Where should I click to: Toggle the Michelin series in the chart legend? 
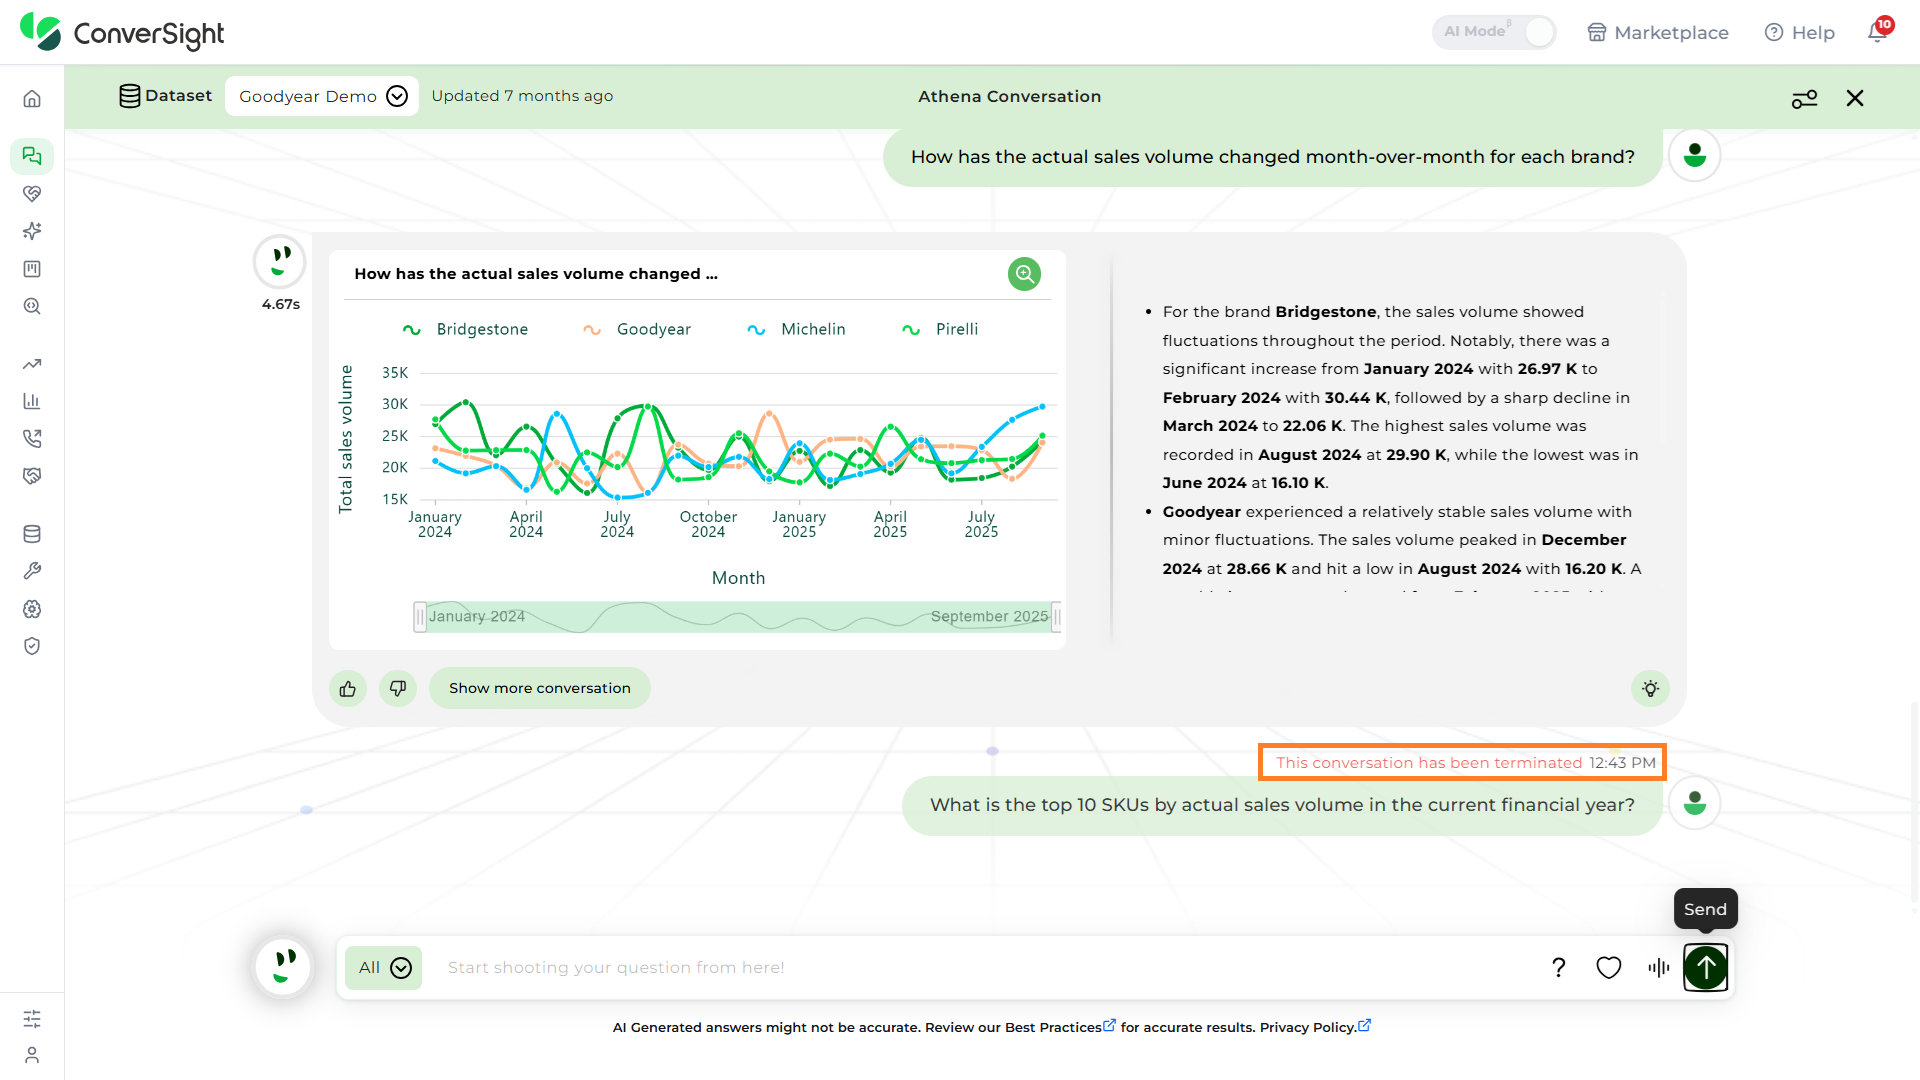click(x=796, y=329)
